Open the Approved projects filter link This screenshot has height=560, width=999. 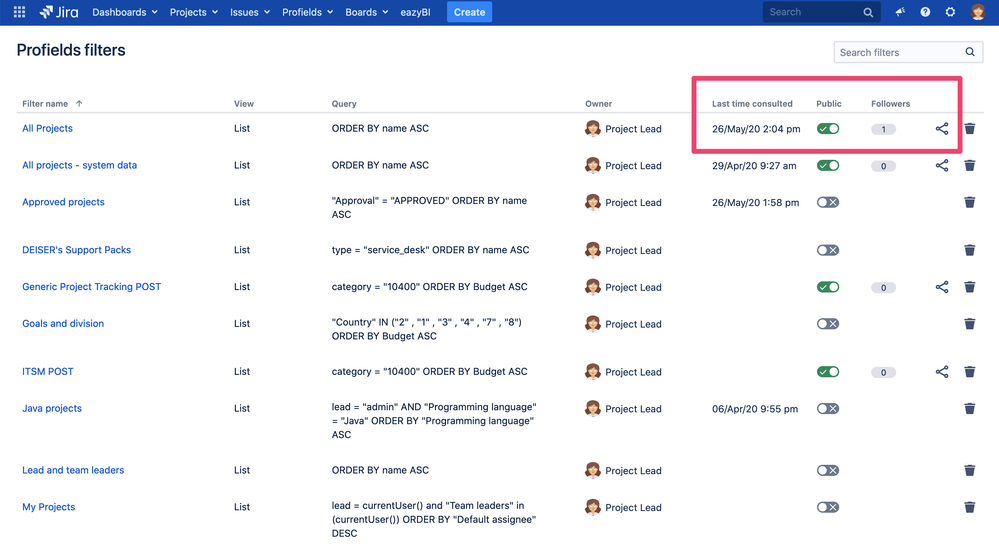[63, 202]
